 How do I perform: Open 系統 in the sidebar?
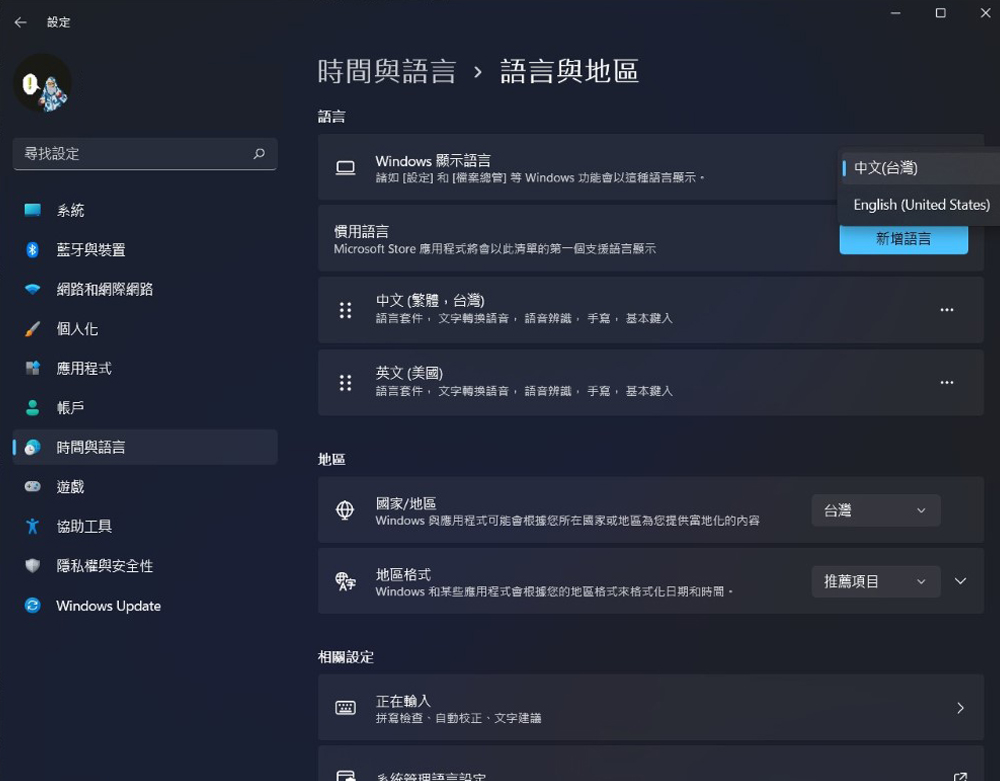tap(145, 210)
